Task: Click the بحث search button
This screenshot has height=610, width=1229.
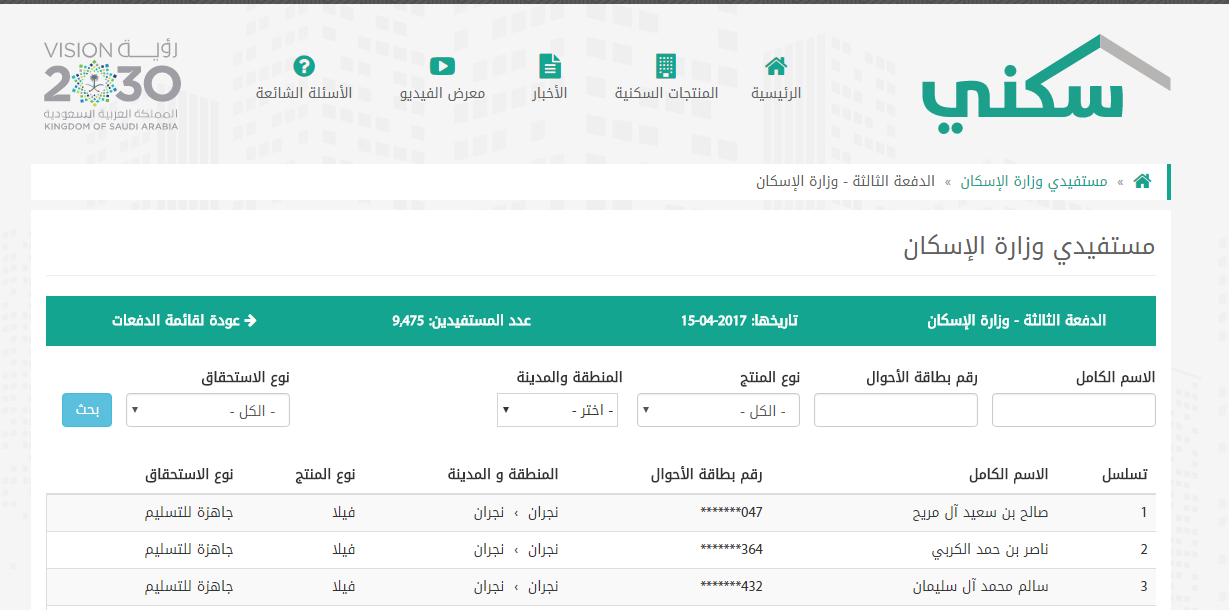Action: click(87, 410)
